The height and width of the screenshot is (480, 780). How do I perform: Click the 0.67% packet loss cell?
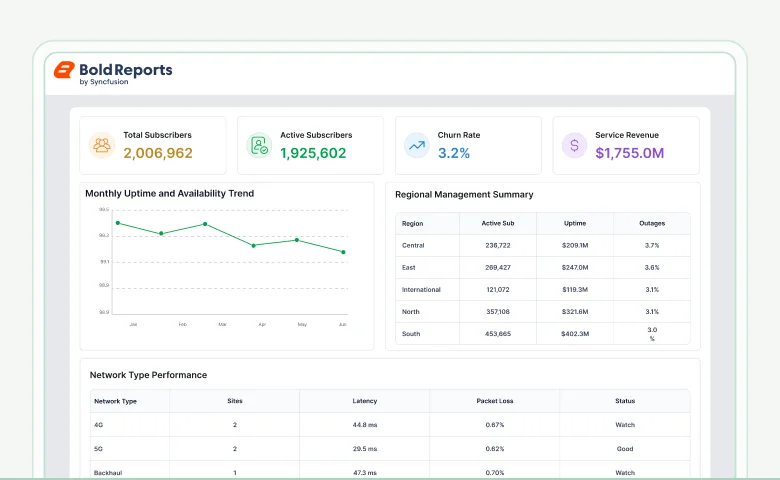point(495,425)
